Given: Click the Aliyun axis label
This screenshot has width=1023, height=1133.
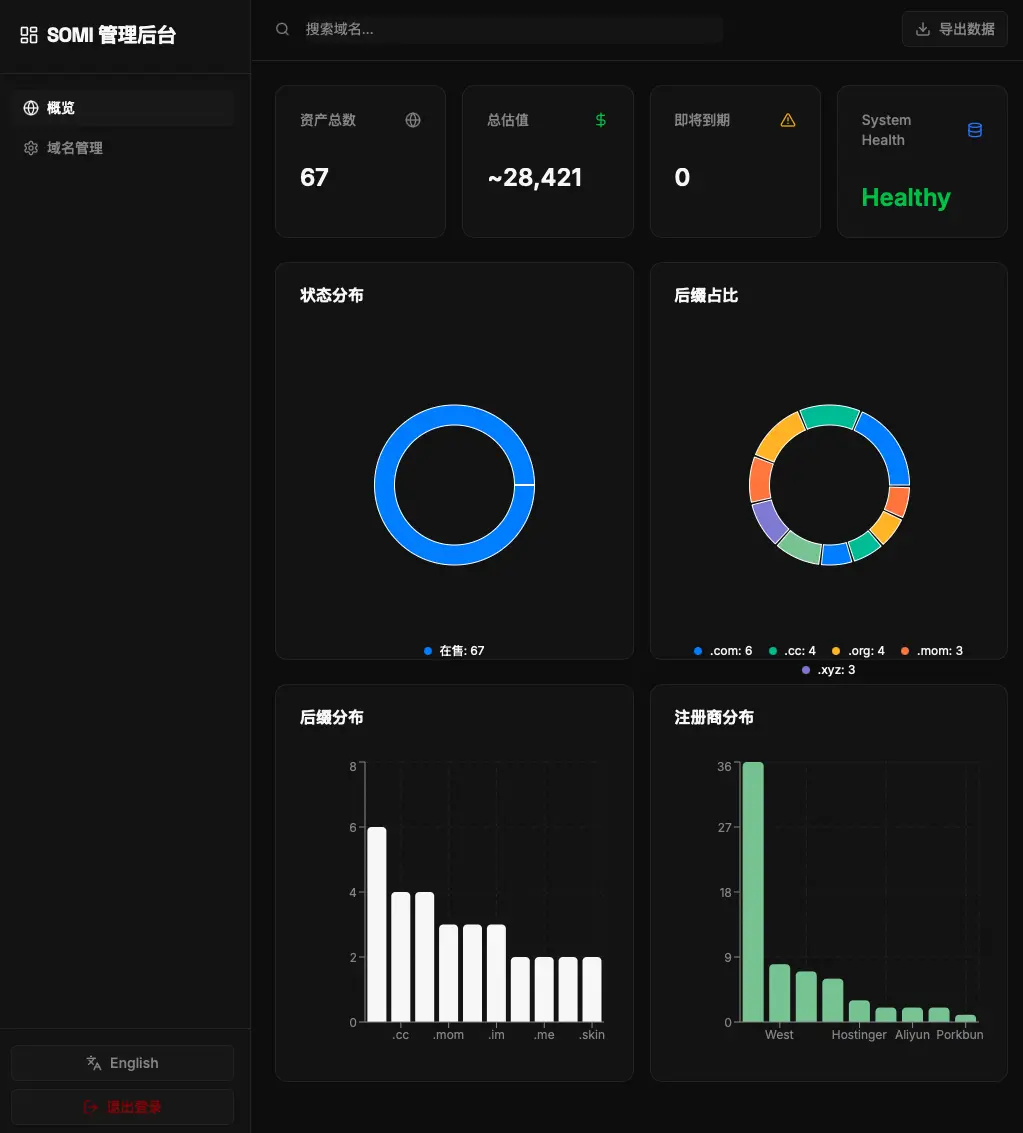Looking at the screenshot, I should [912, 1035].
